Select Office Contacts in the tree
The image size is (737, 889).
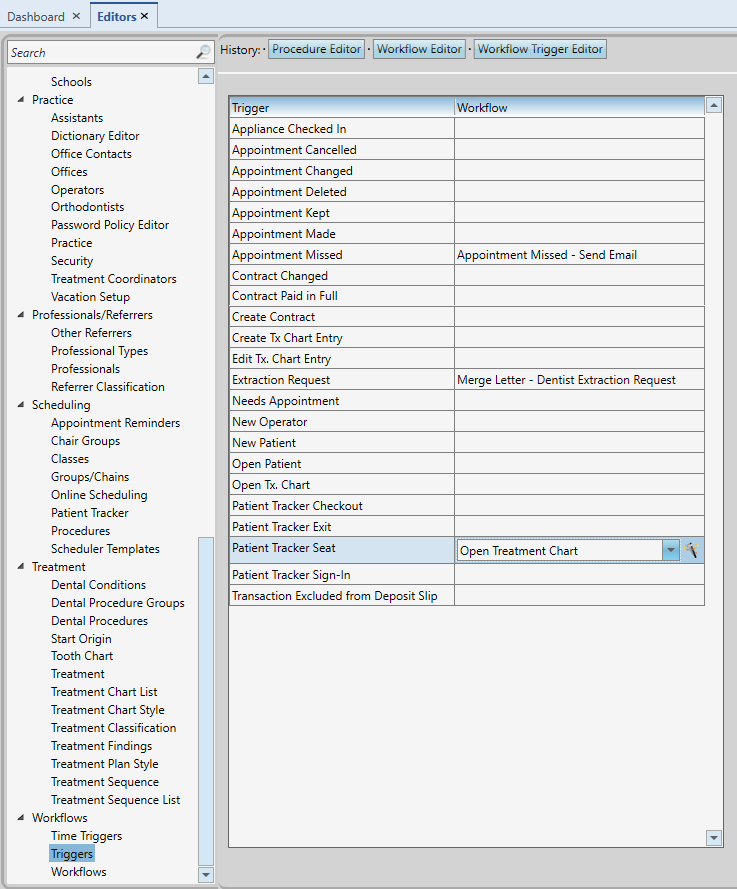(x=91, y=154)
